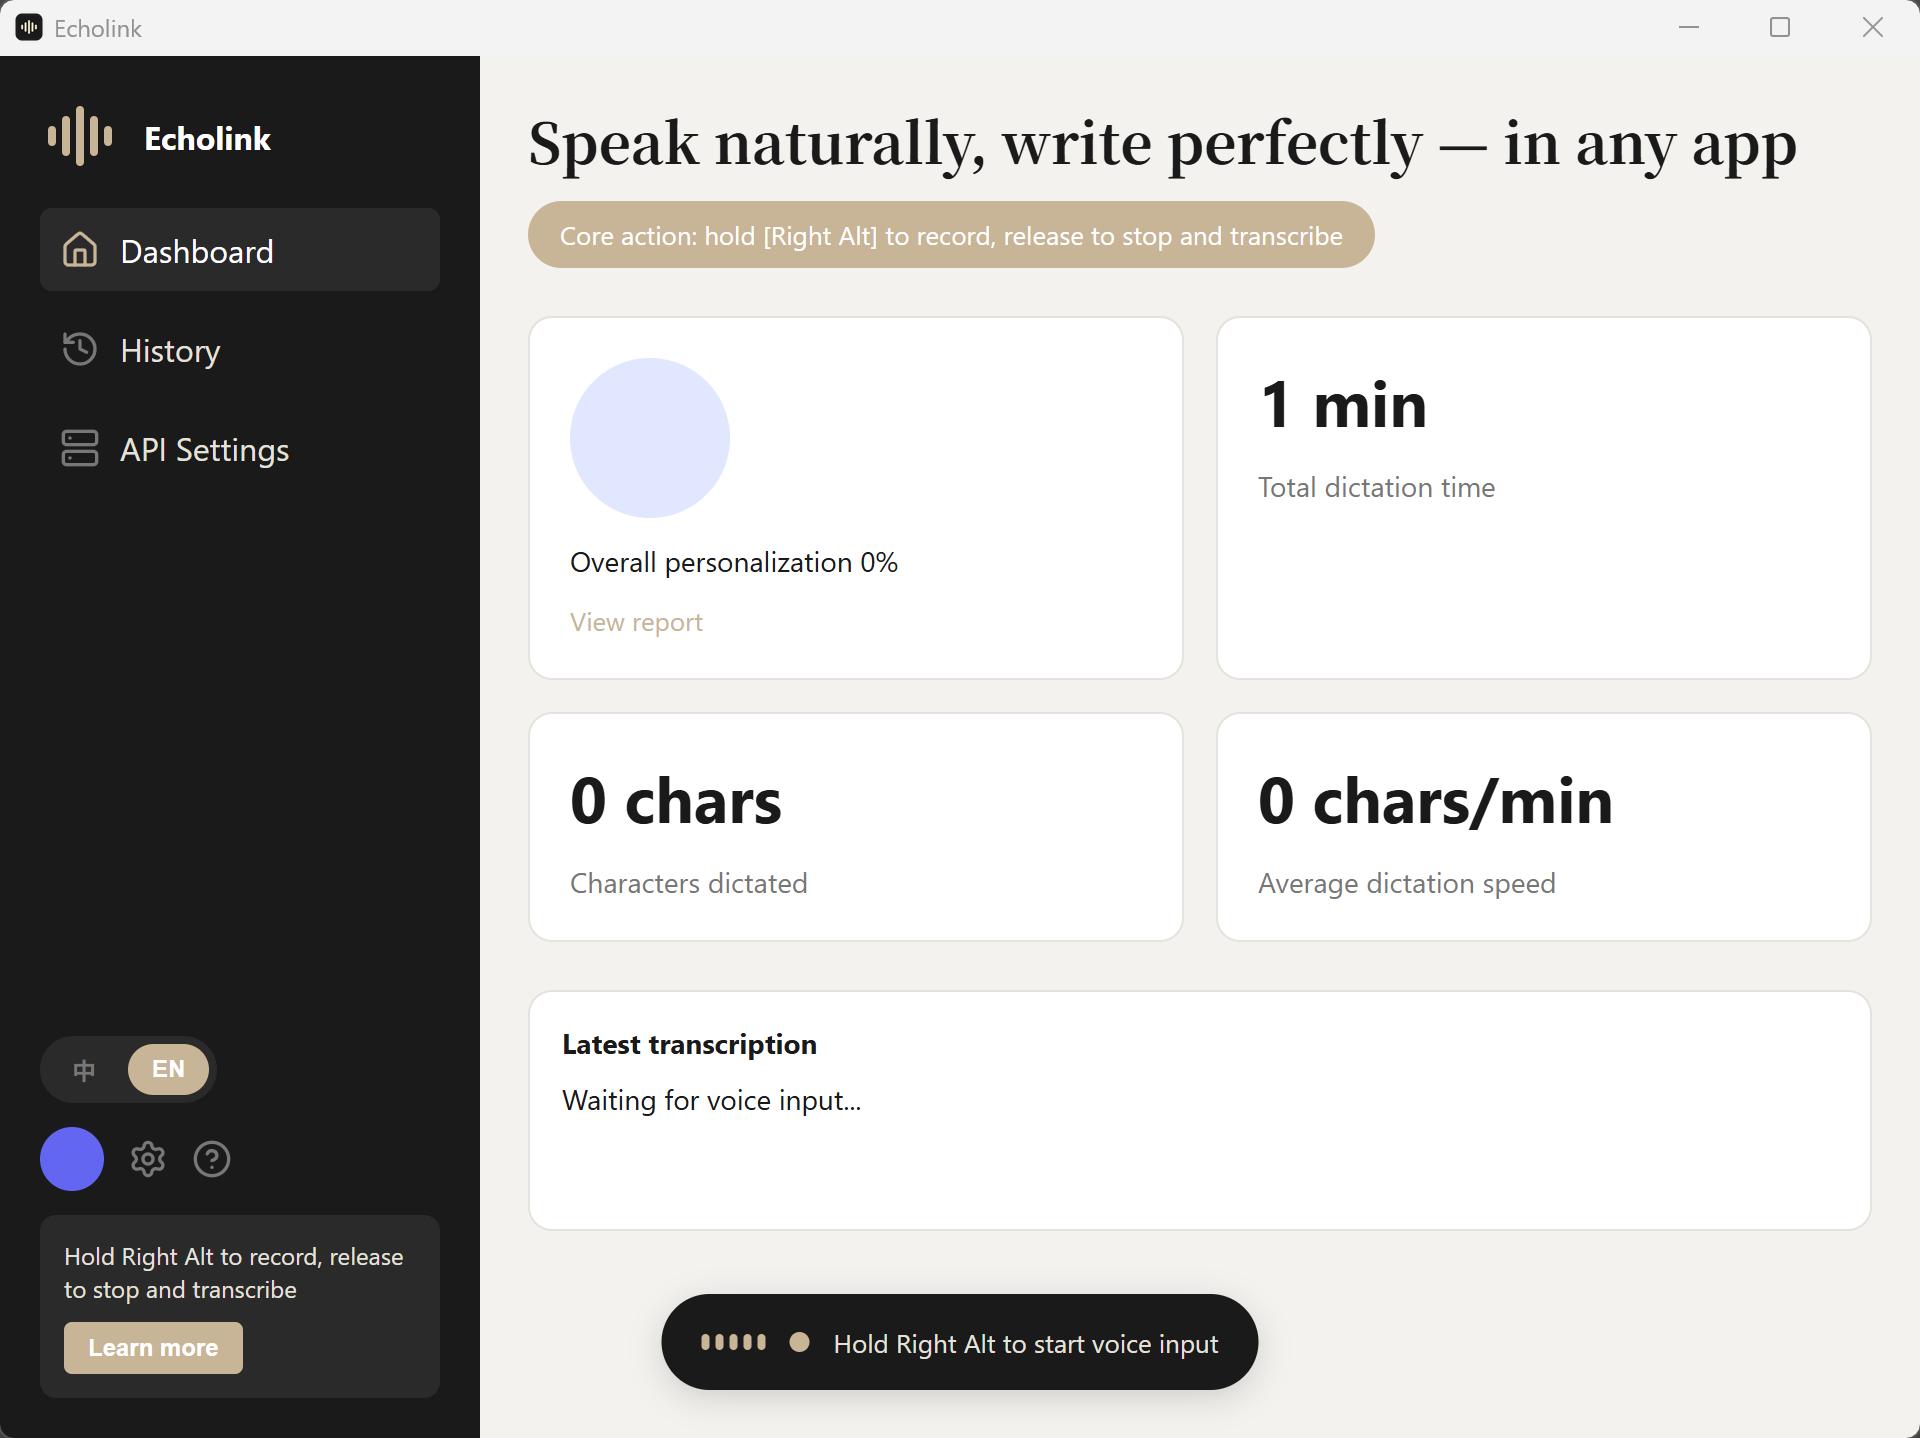Click the Dashboard home icon
Viewport: 1920px width, 1438px height.
click(x=80, y=250)
